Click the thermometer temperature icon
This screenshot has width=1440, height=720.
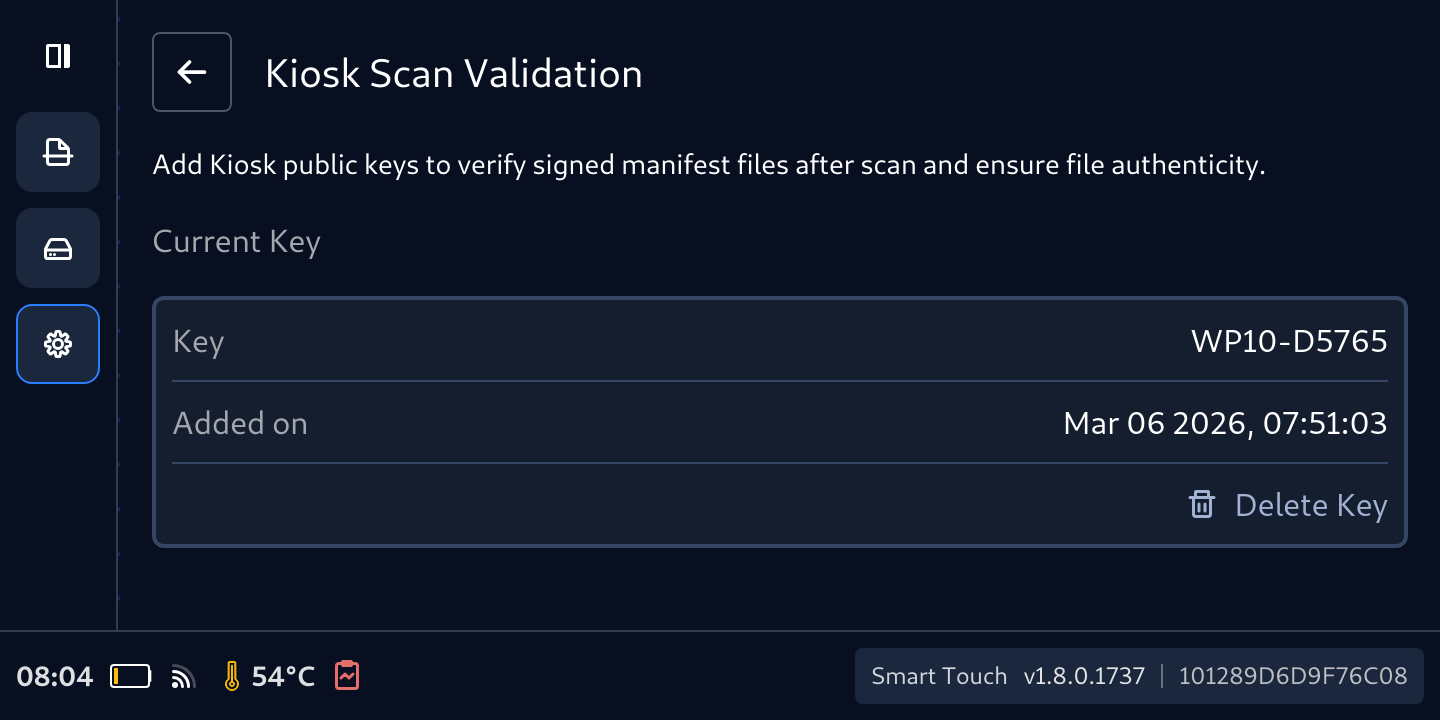(x=232, y=677)
